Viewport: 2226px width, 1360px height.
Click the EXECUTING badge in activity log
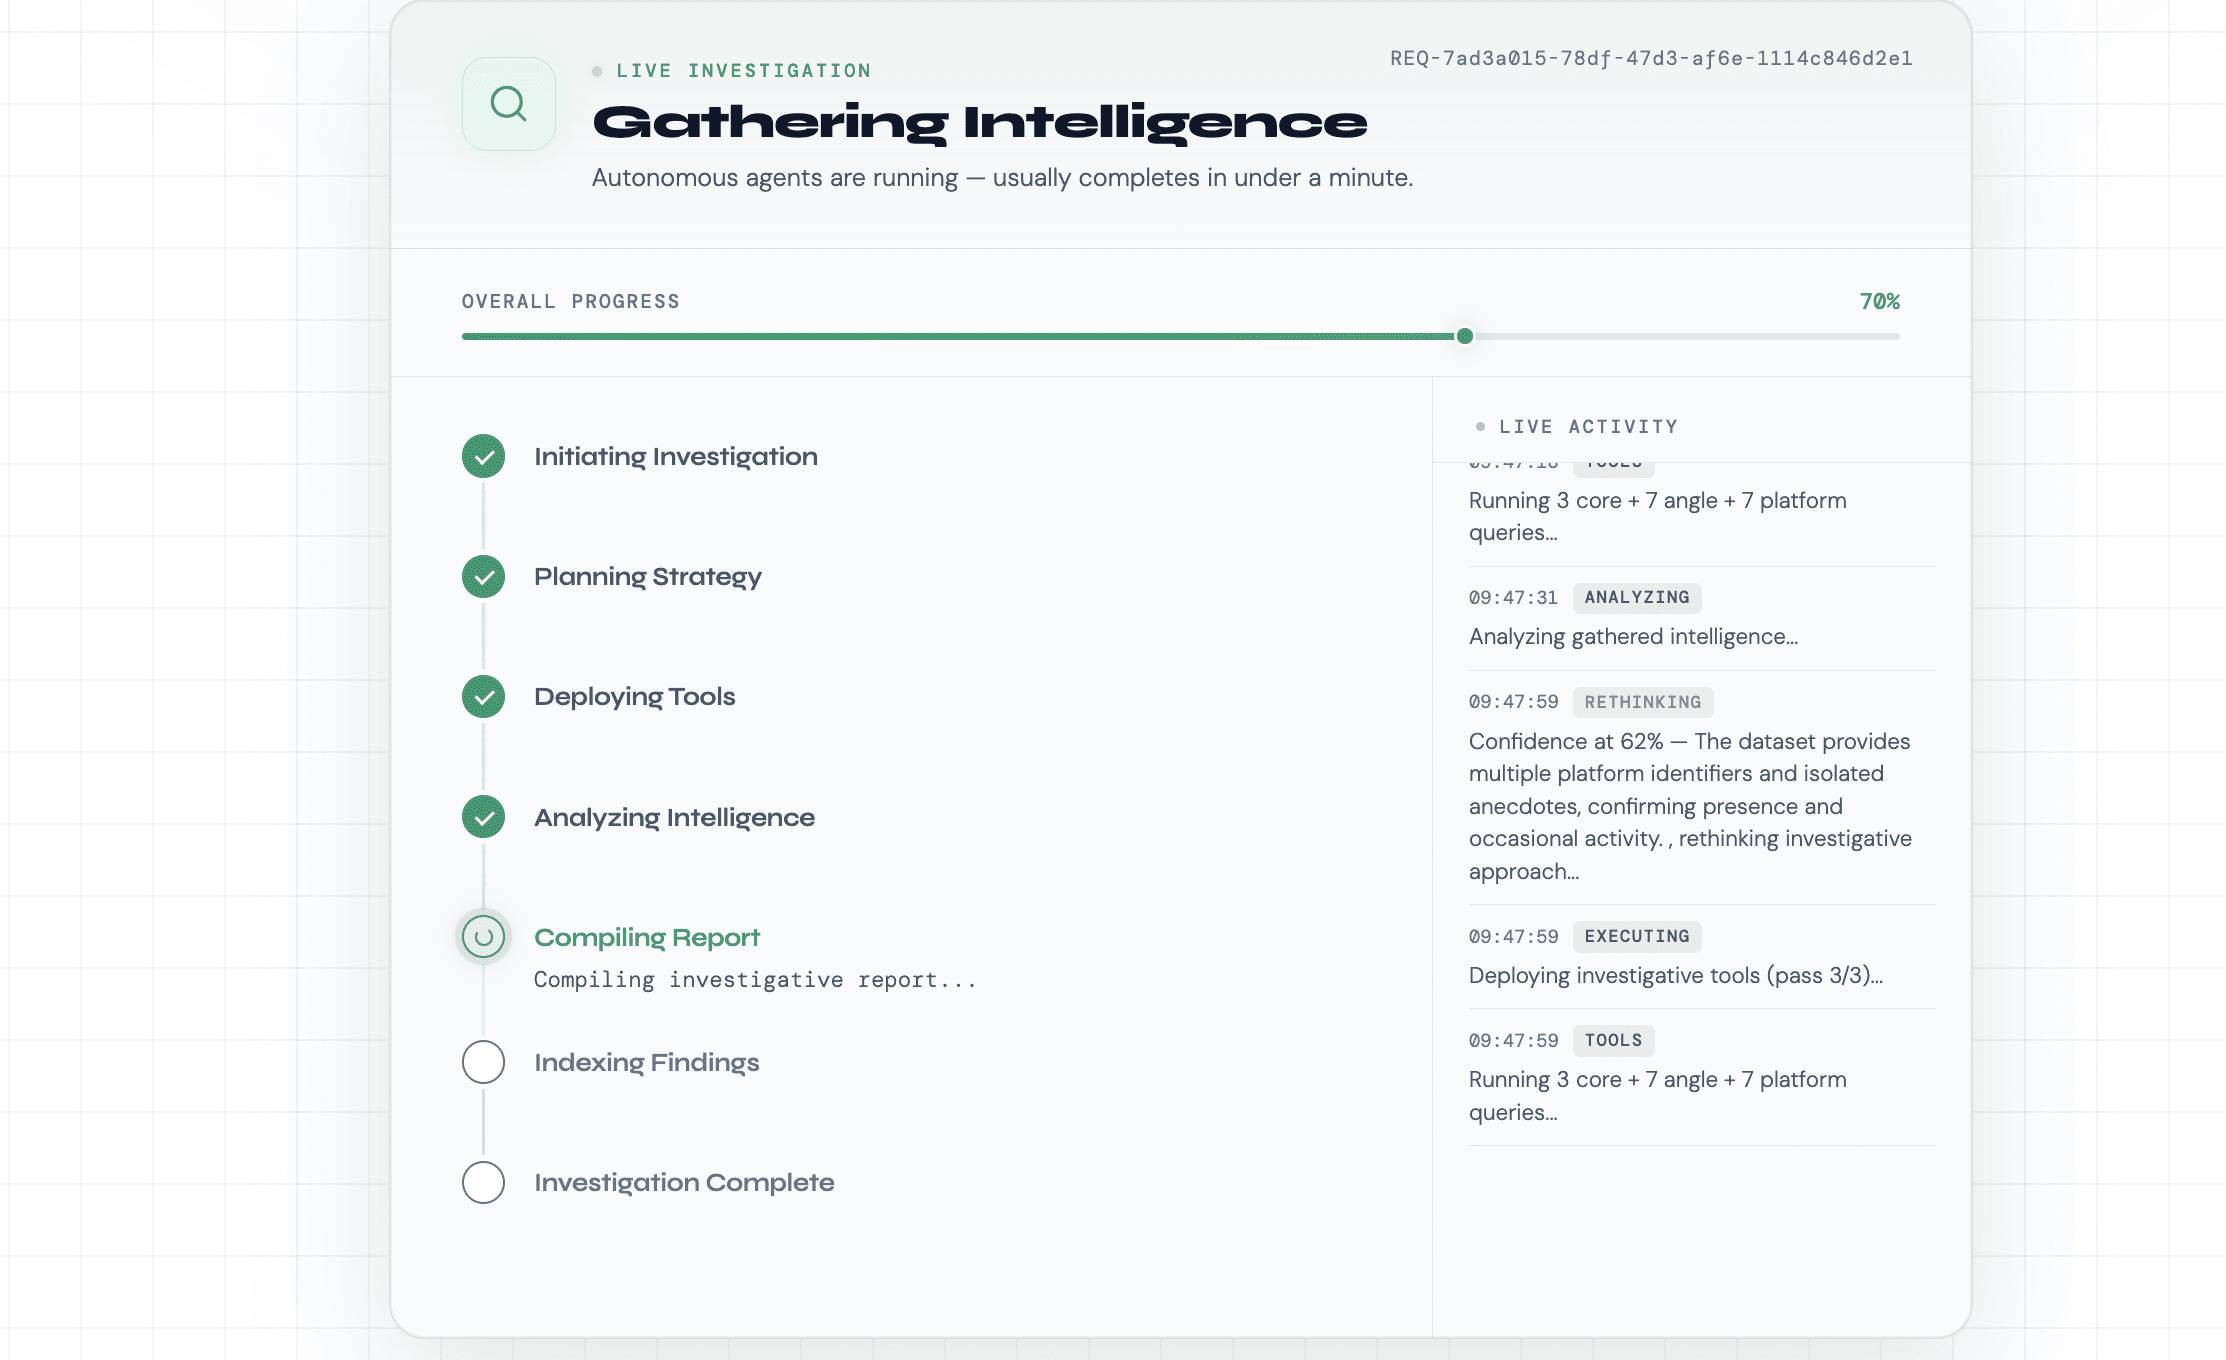click(1636, 936)
